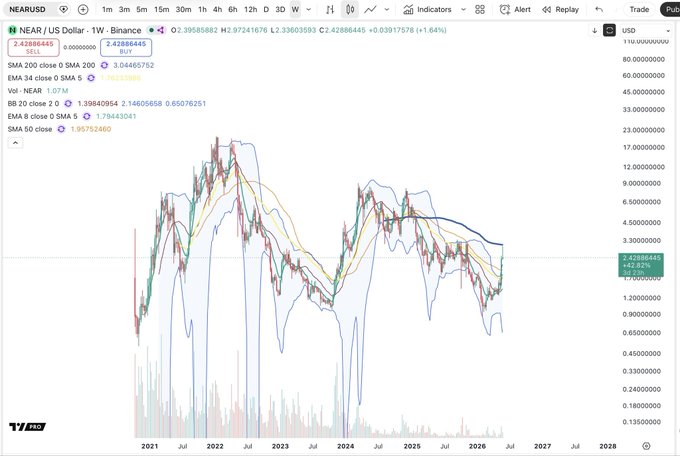Click the refresh icon beside BB 20
This screenshot has width=680, height=456.
click(68, 104)
